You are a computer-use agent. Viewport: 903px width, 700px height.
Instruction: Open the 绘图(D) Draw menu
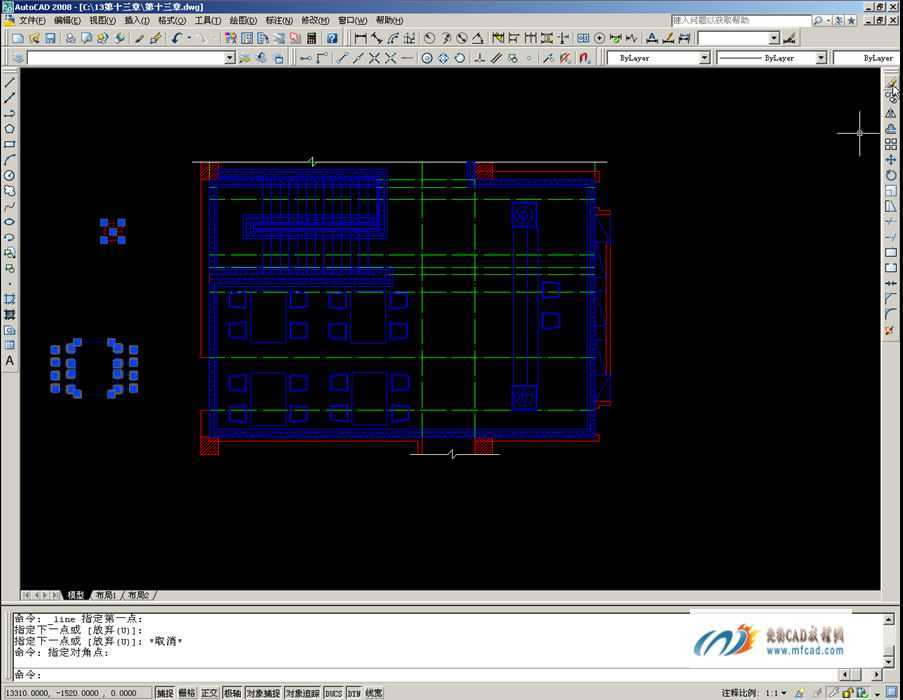tap(243, 21)
